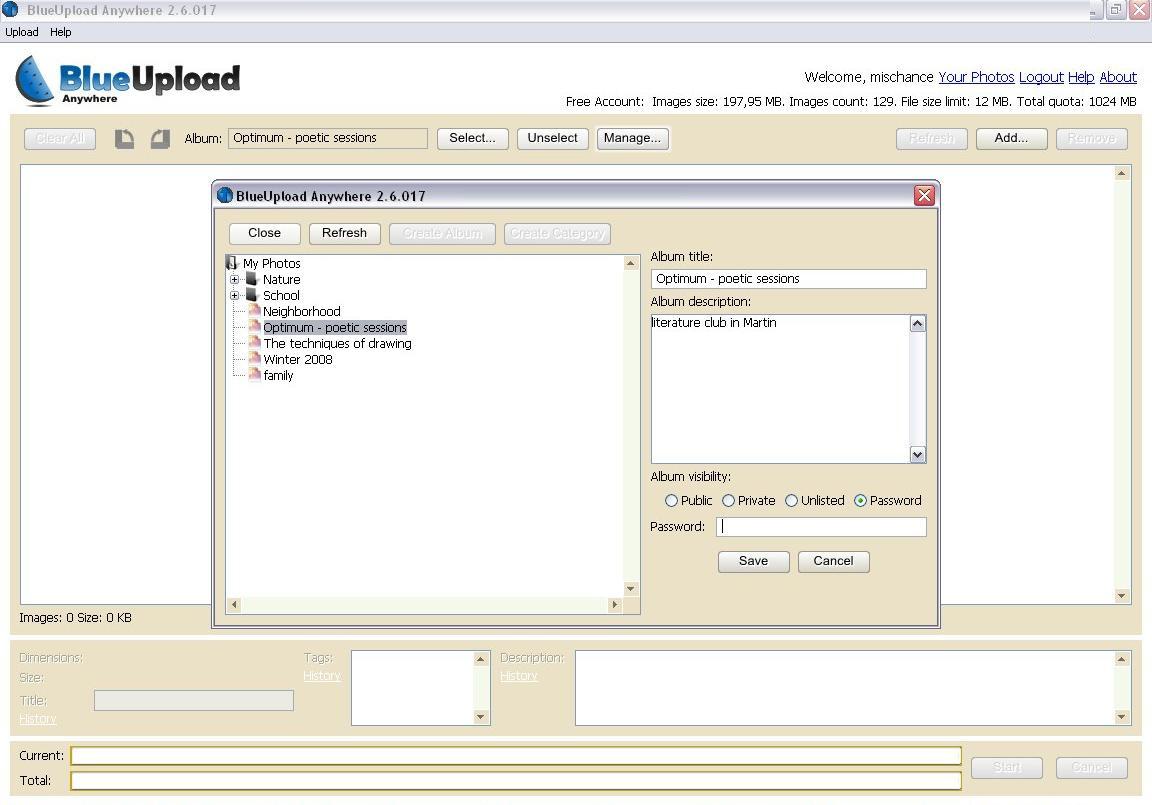Viewport: 1152px width, 805px height.
Task: Click description scrollbar up arrow
Action: [x=918, y=323]
